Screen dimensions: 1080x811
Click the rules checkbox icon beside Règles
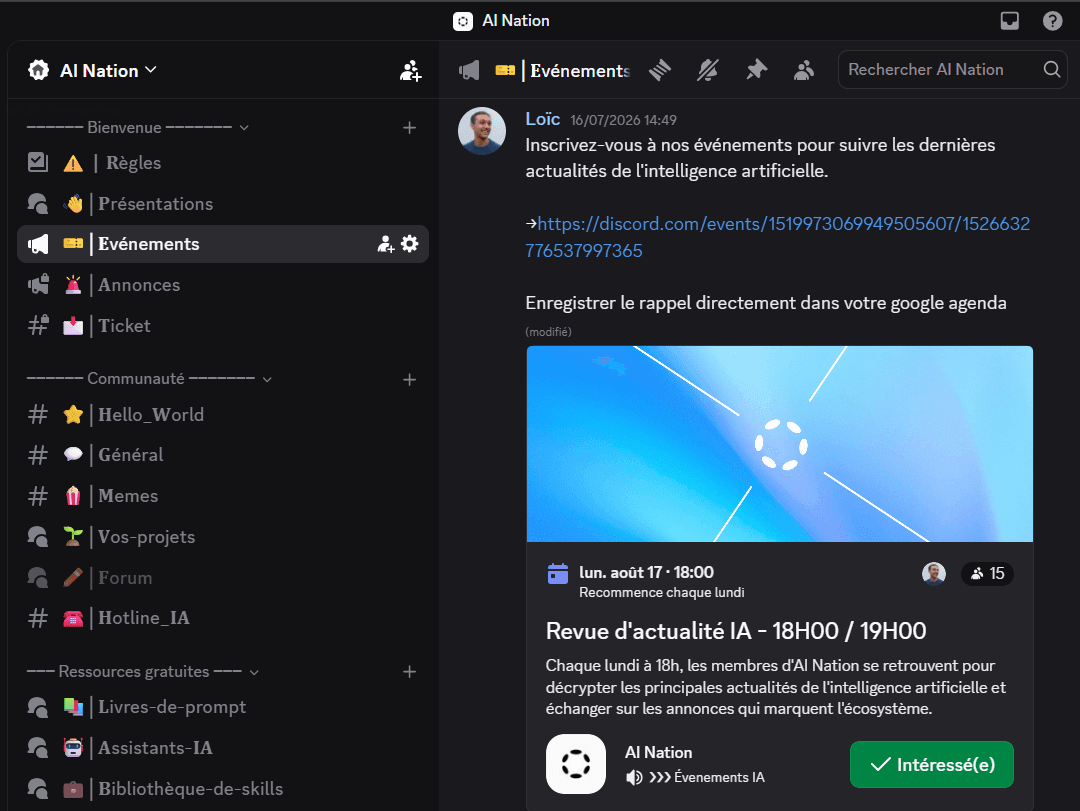click(38, 163)
